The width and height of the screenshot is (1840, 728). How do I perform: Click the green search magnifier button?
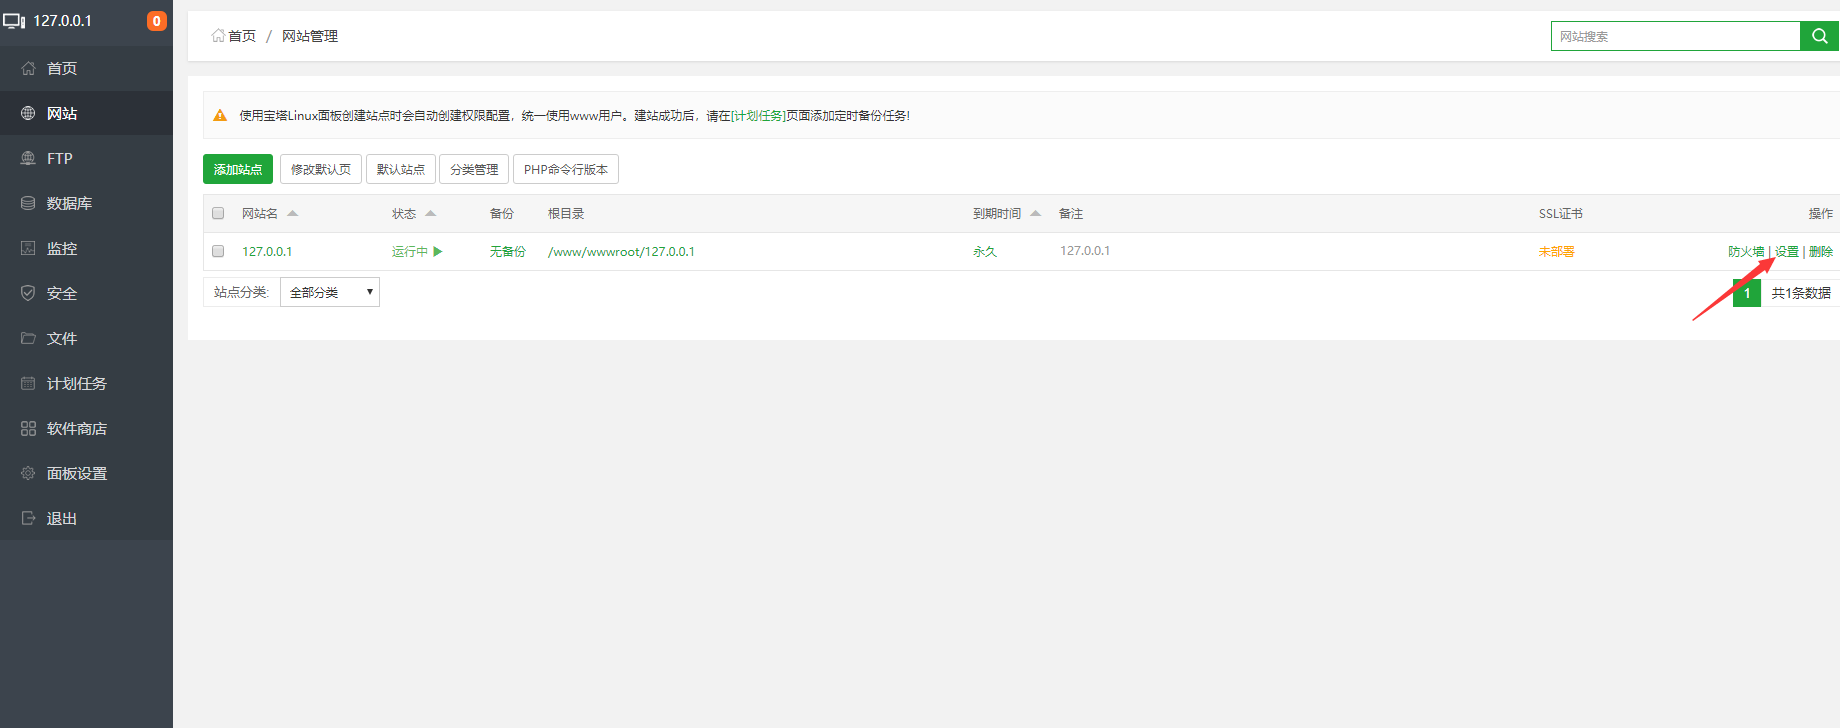click(1819, 36)
